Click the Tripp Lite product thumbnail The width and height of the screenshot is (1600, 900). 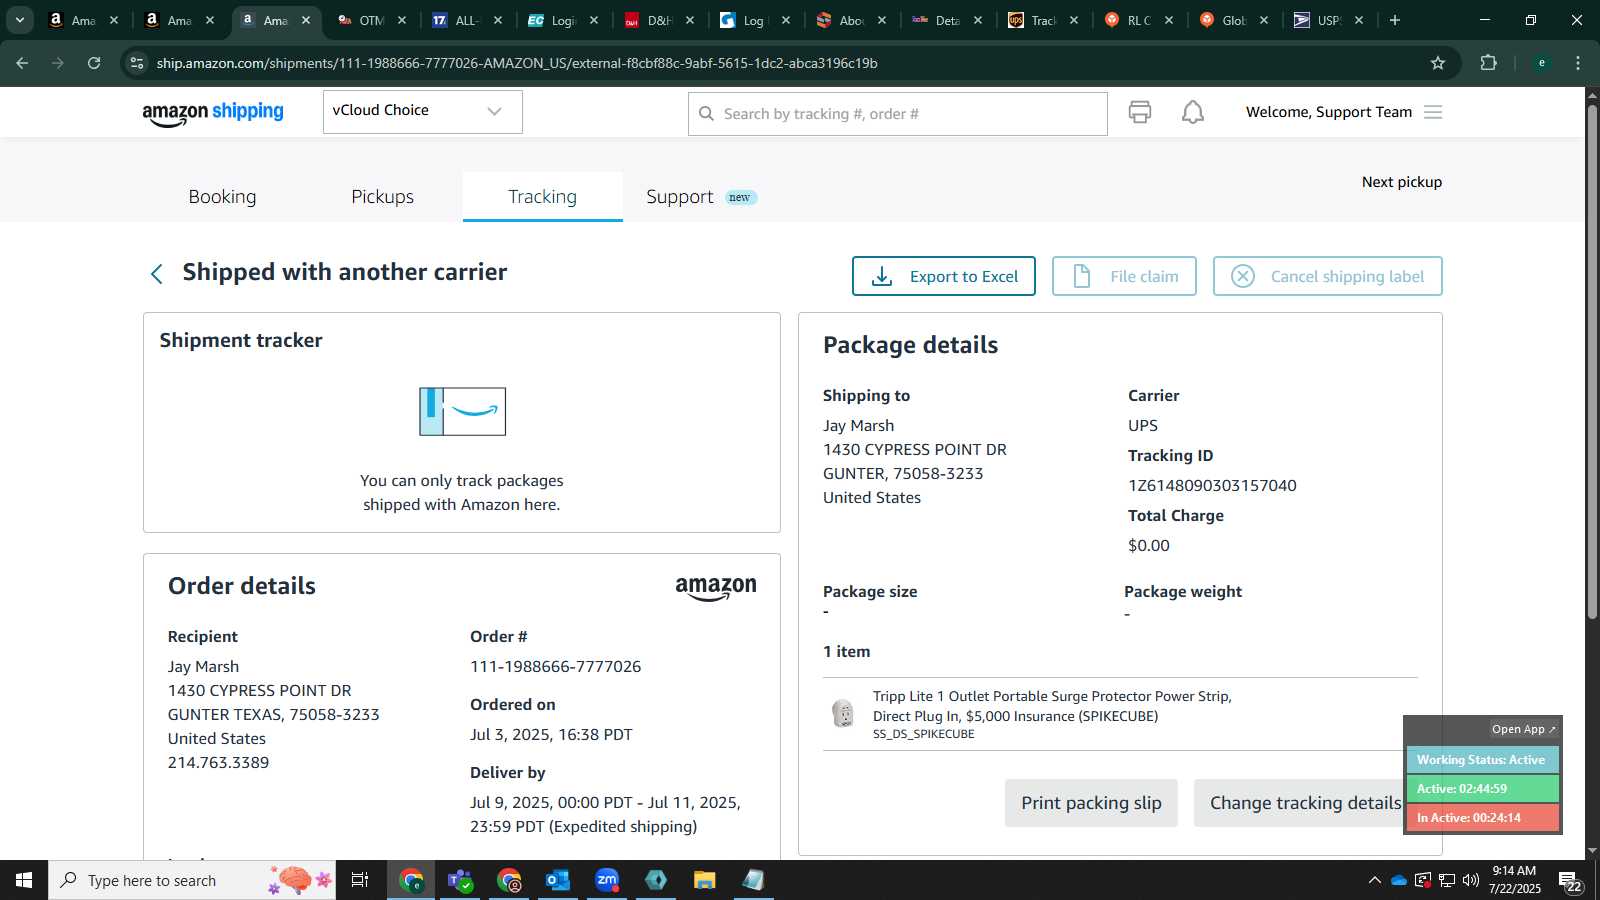pos(843,713)
